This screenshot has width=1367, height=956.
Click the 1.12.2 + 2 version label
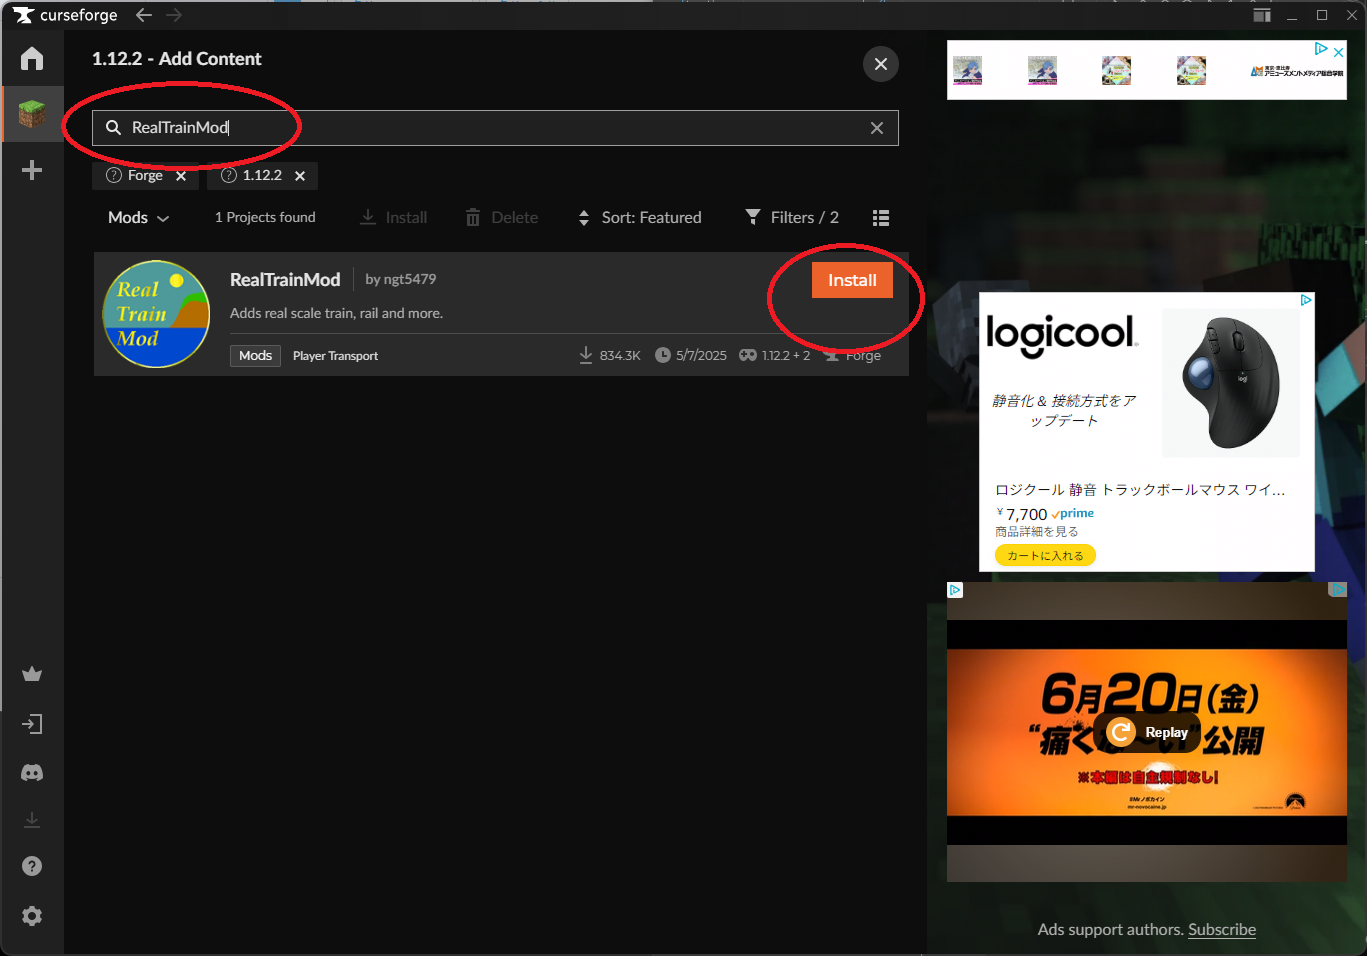[x=775, y=355]
